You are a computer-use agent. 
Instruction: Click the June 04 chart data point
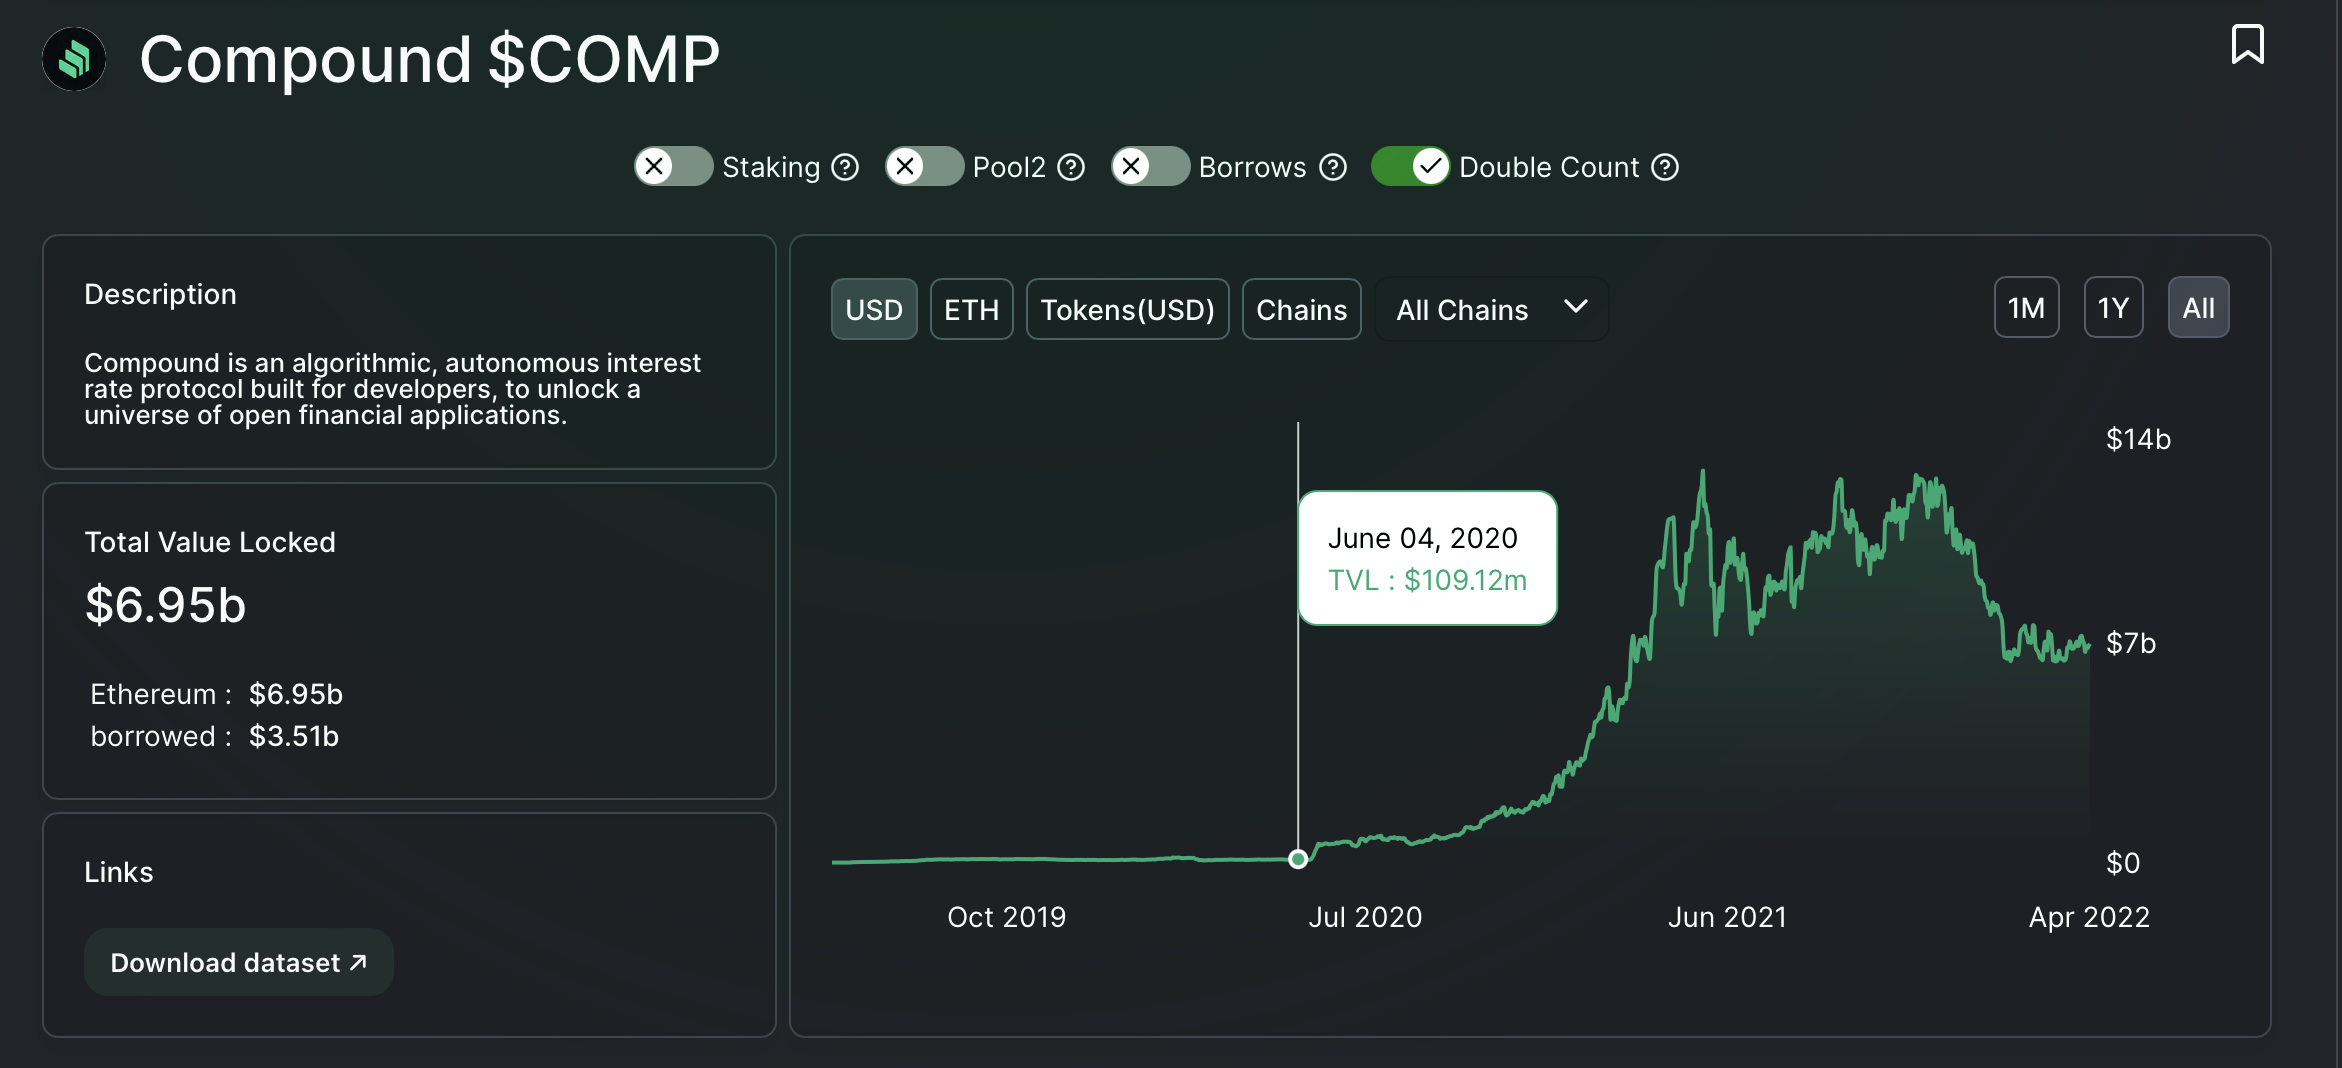(1298, 859)
